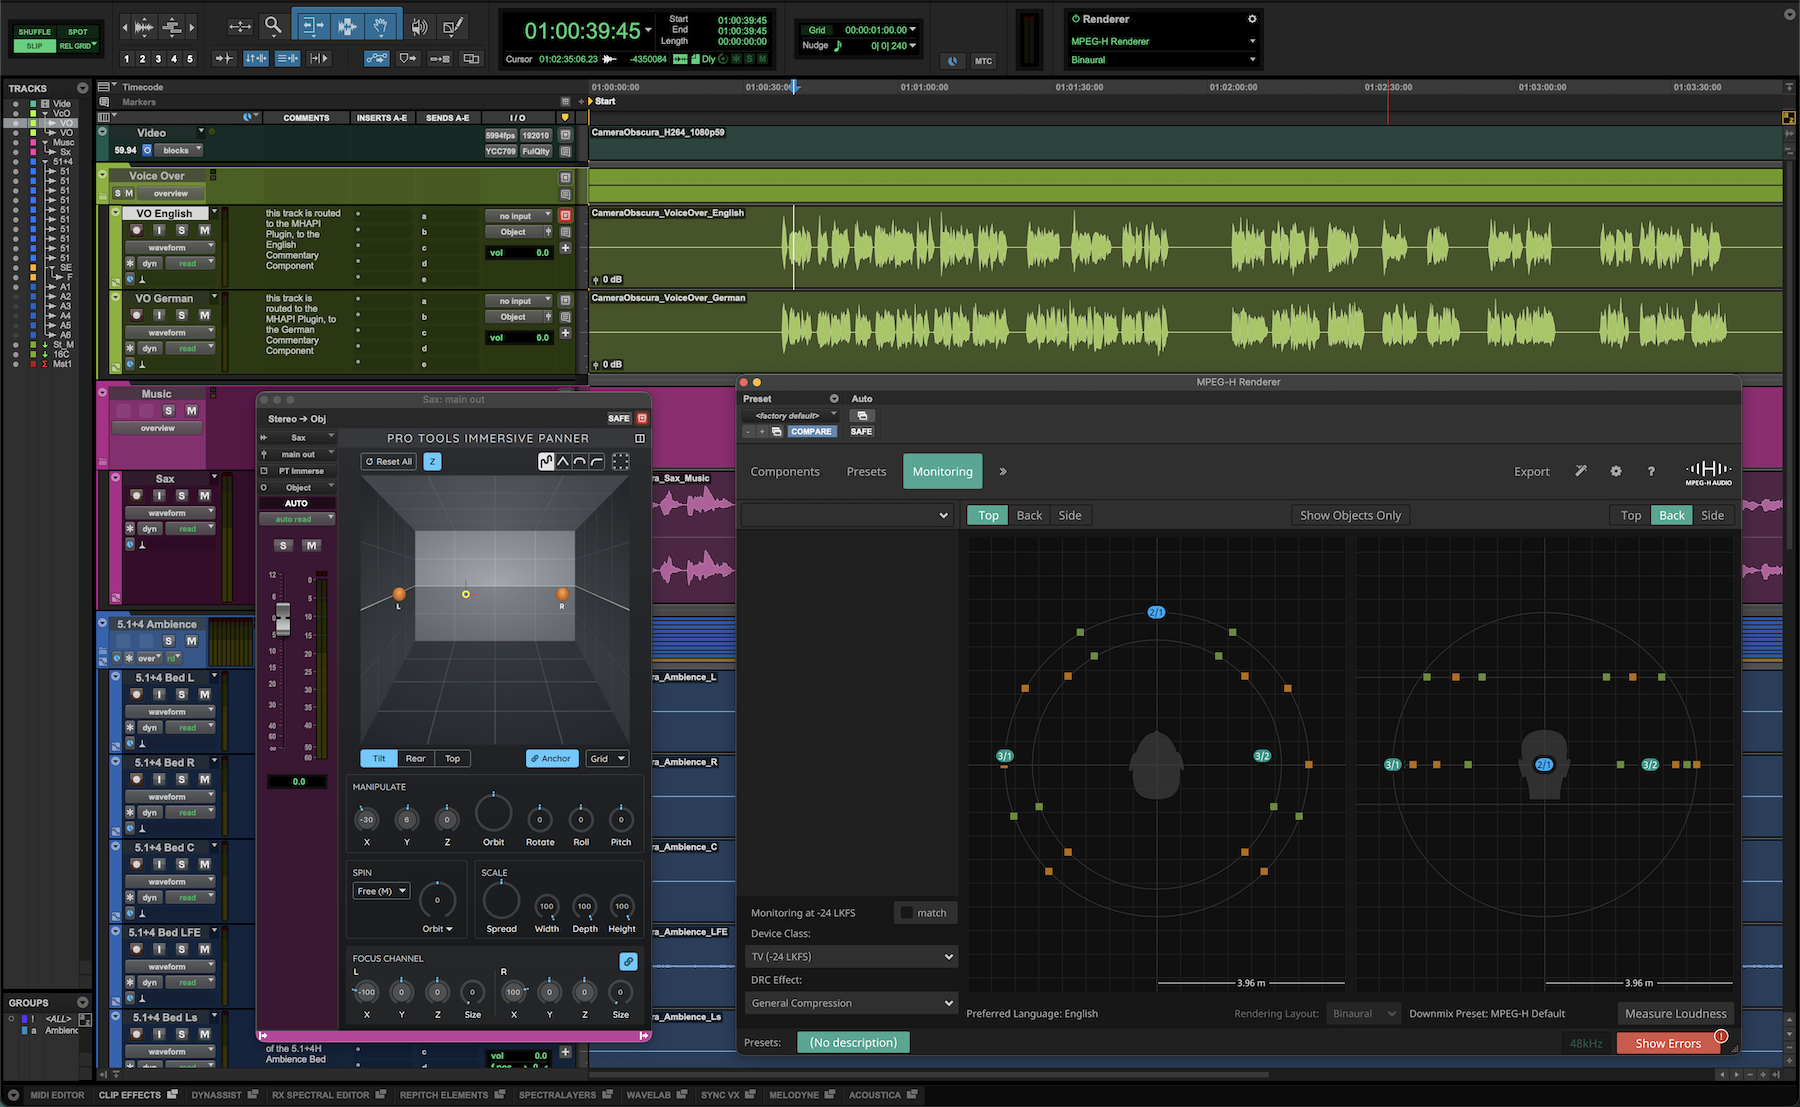Open MPEG-H Renderer settings gear
This screenshot has height=1107, width=1800.
coord(1616,471)
